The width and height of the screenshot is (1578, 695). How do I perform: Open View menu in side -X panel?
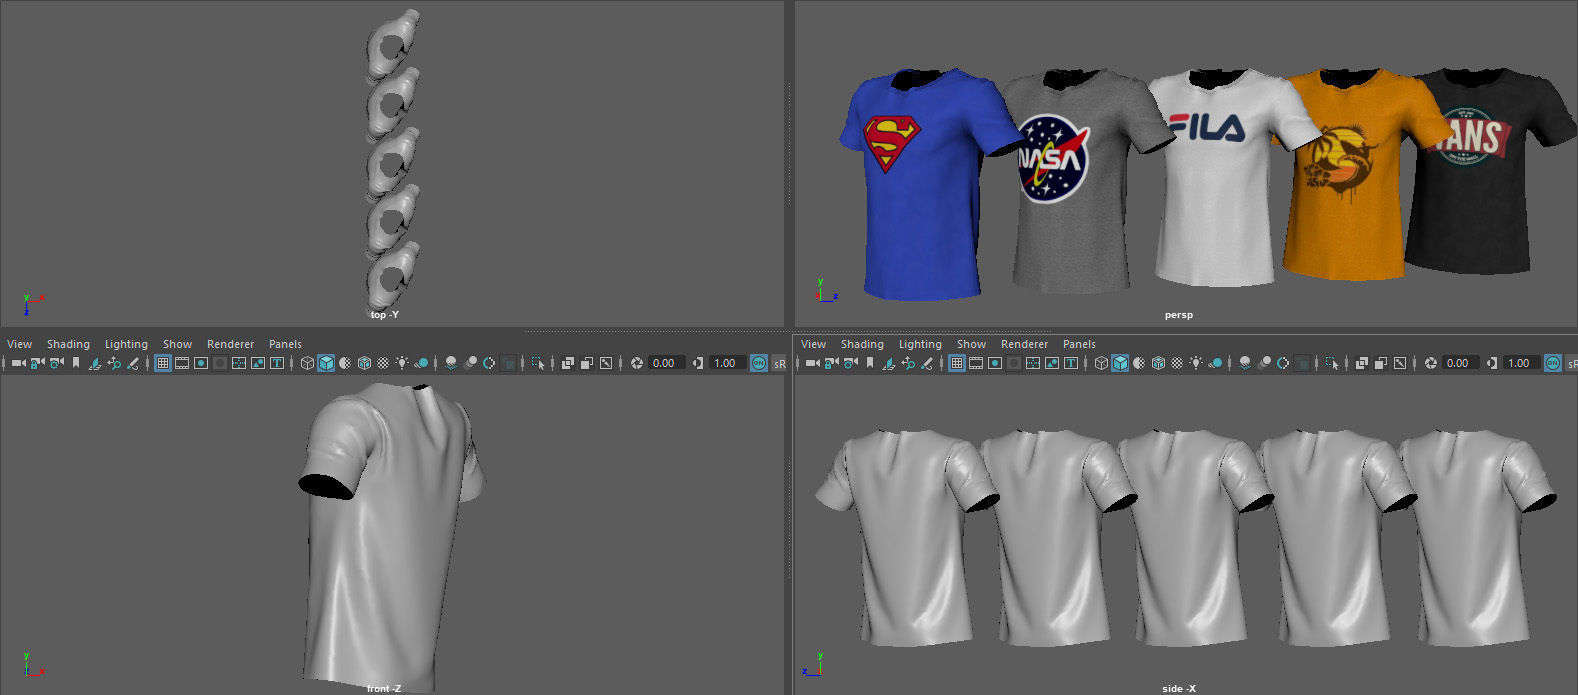click(x=814, y=344)
